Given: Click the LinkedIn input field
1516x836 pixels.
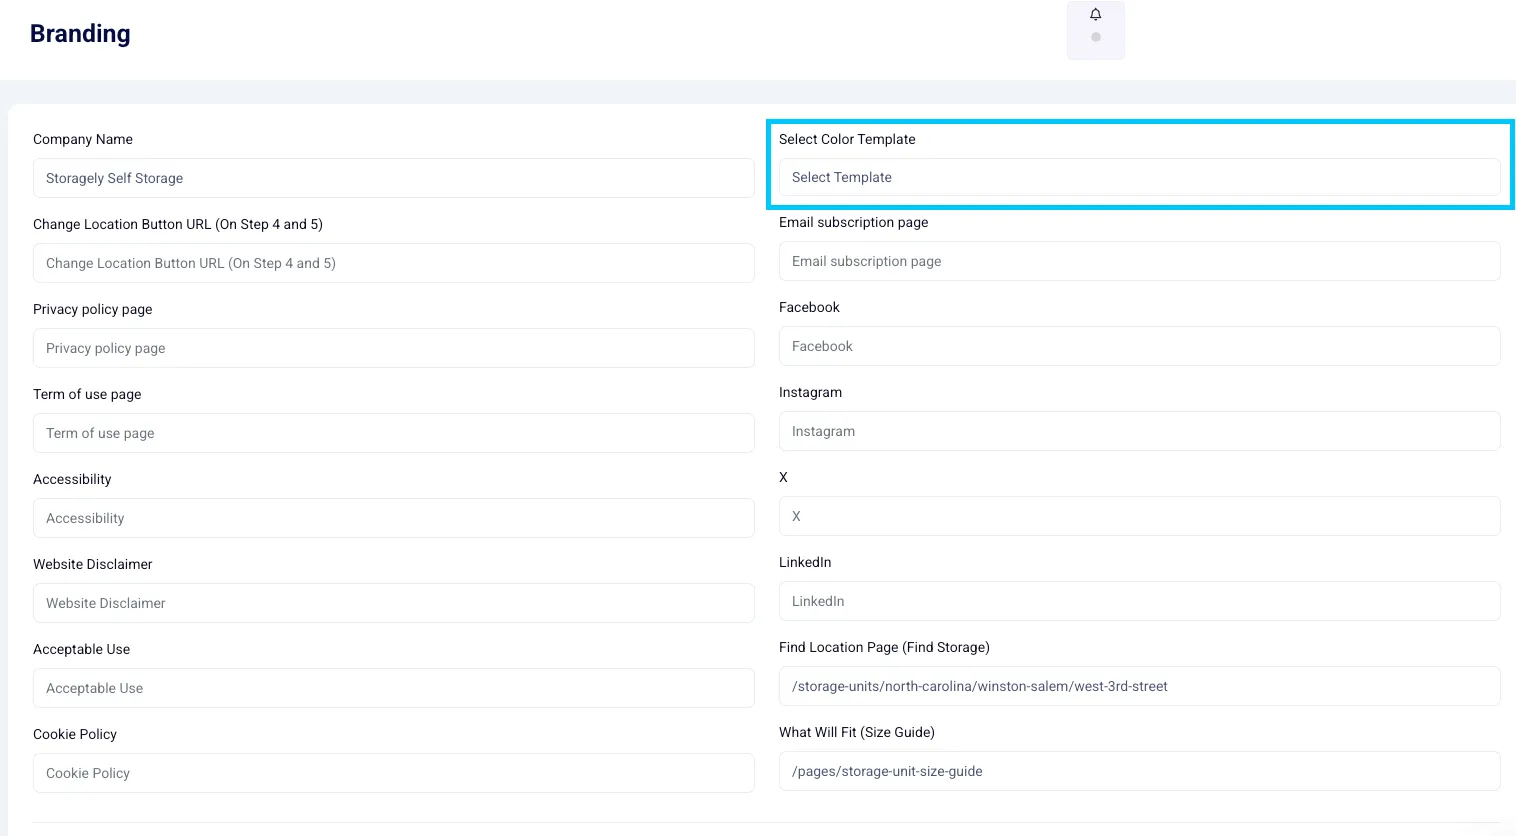Looking at the screenshot, I should tap(1140, 601).
